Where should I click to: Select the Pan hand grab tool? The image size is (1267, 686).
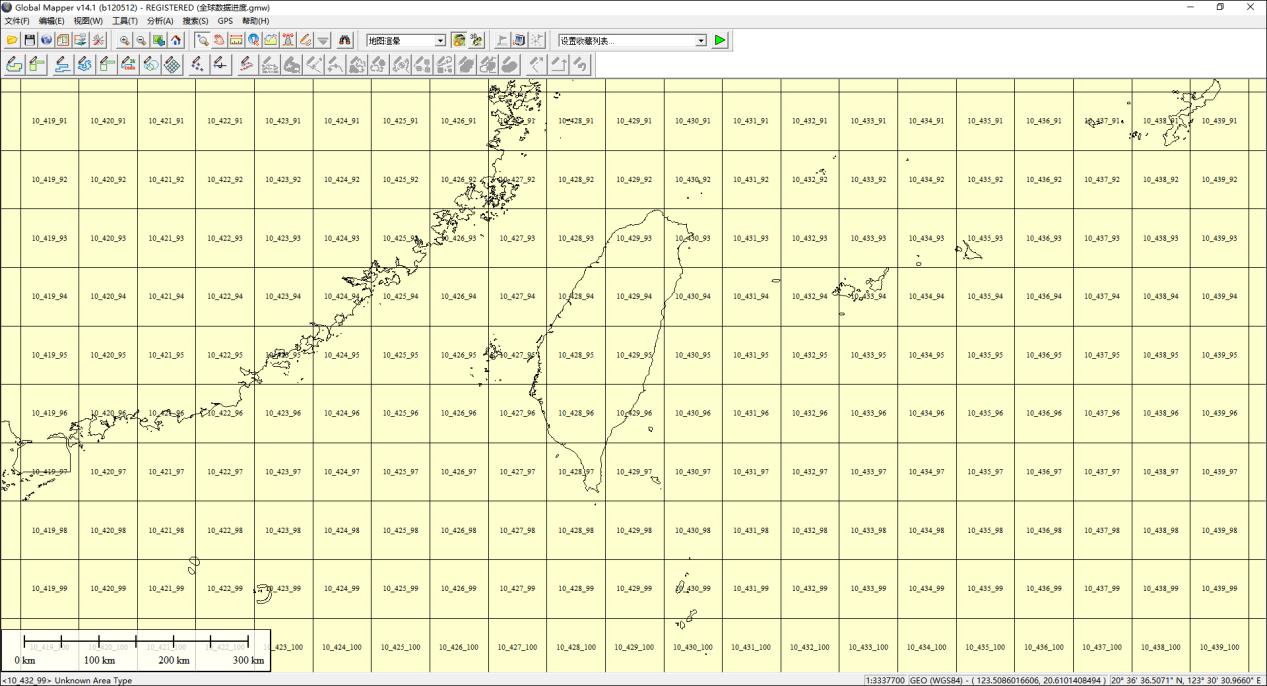point(219,40)
